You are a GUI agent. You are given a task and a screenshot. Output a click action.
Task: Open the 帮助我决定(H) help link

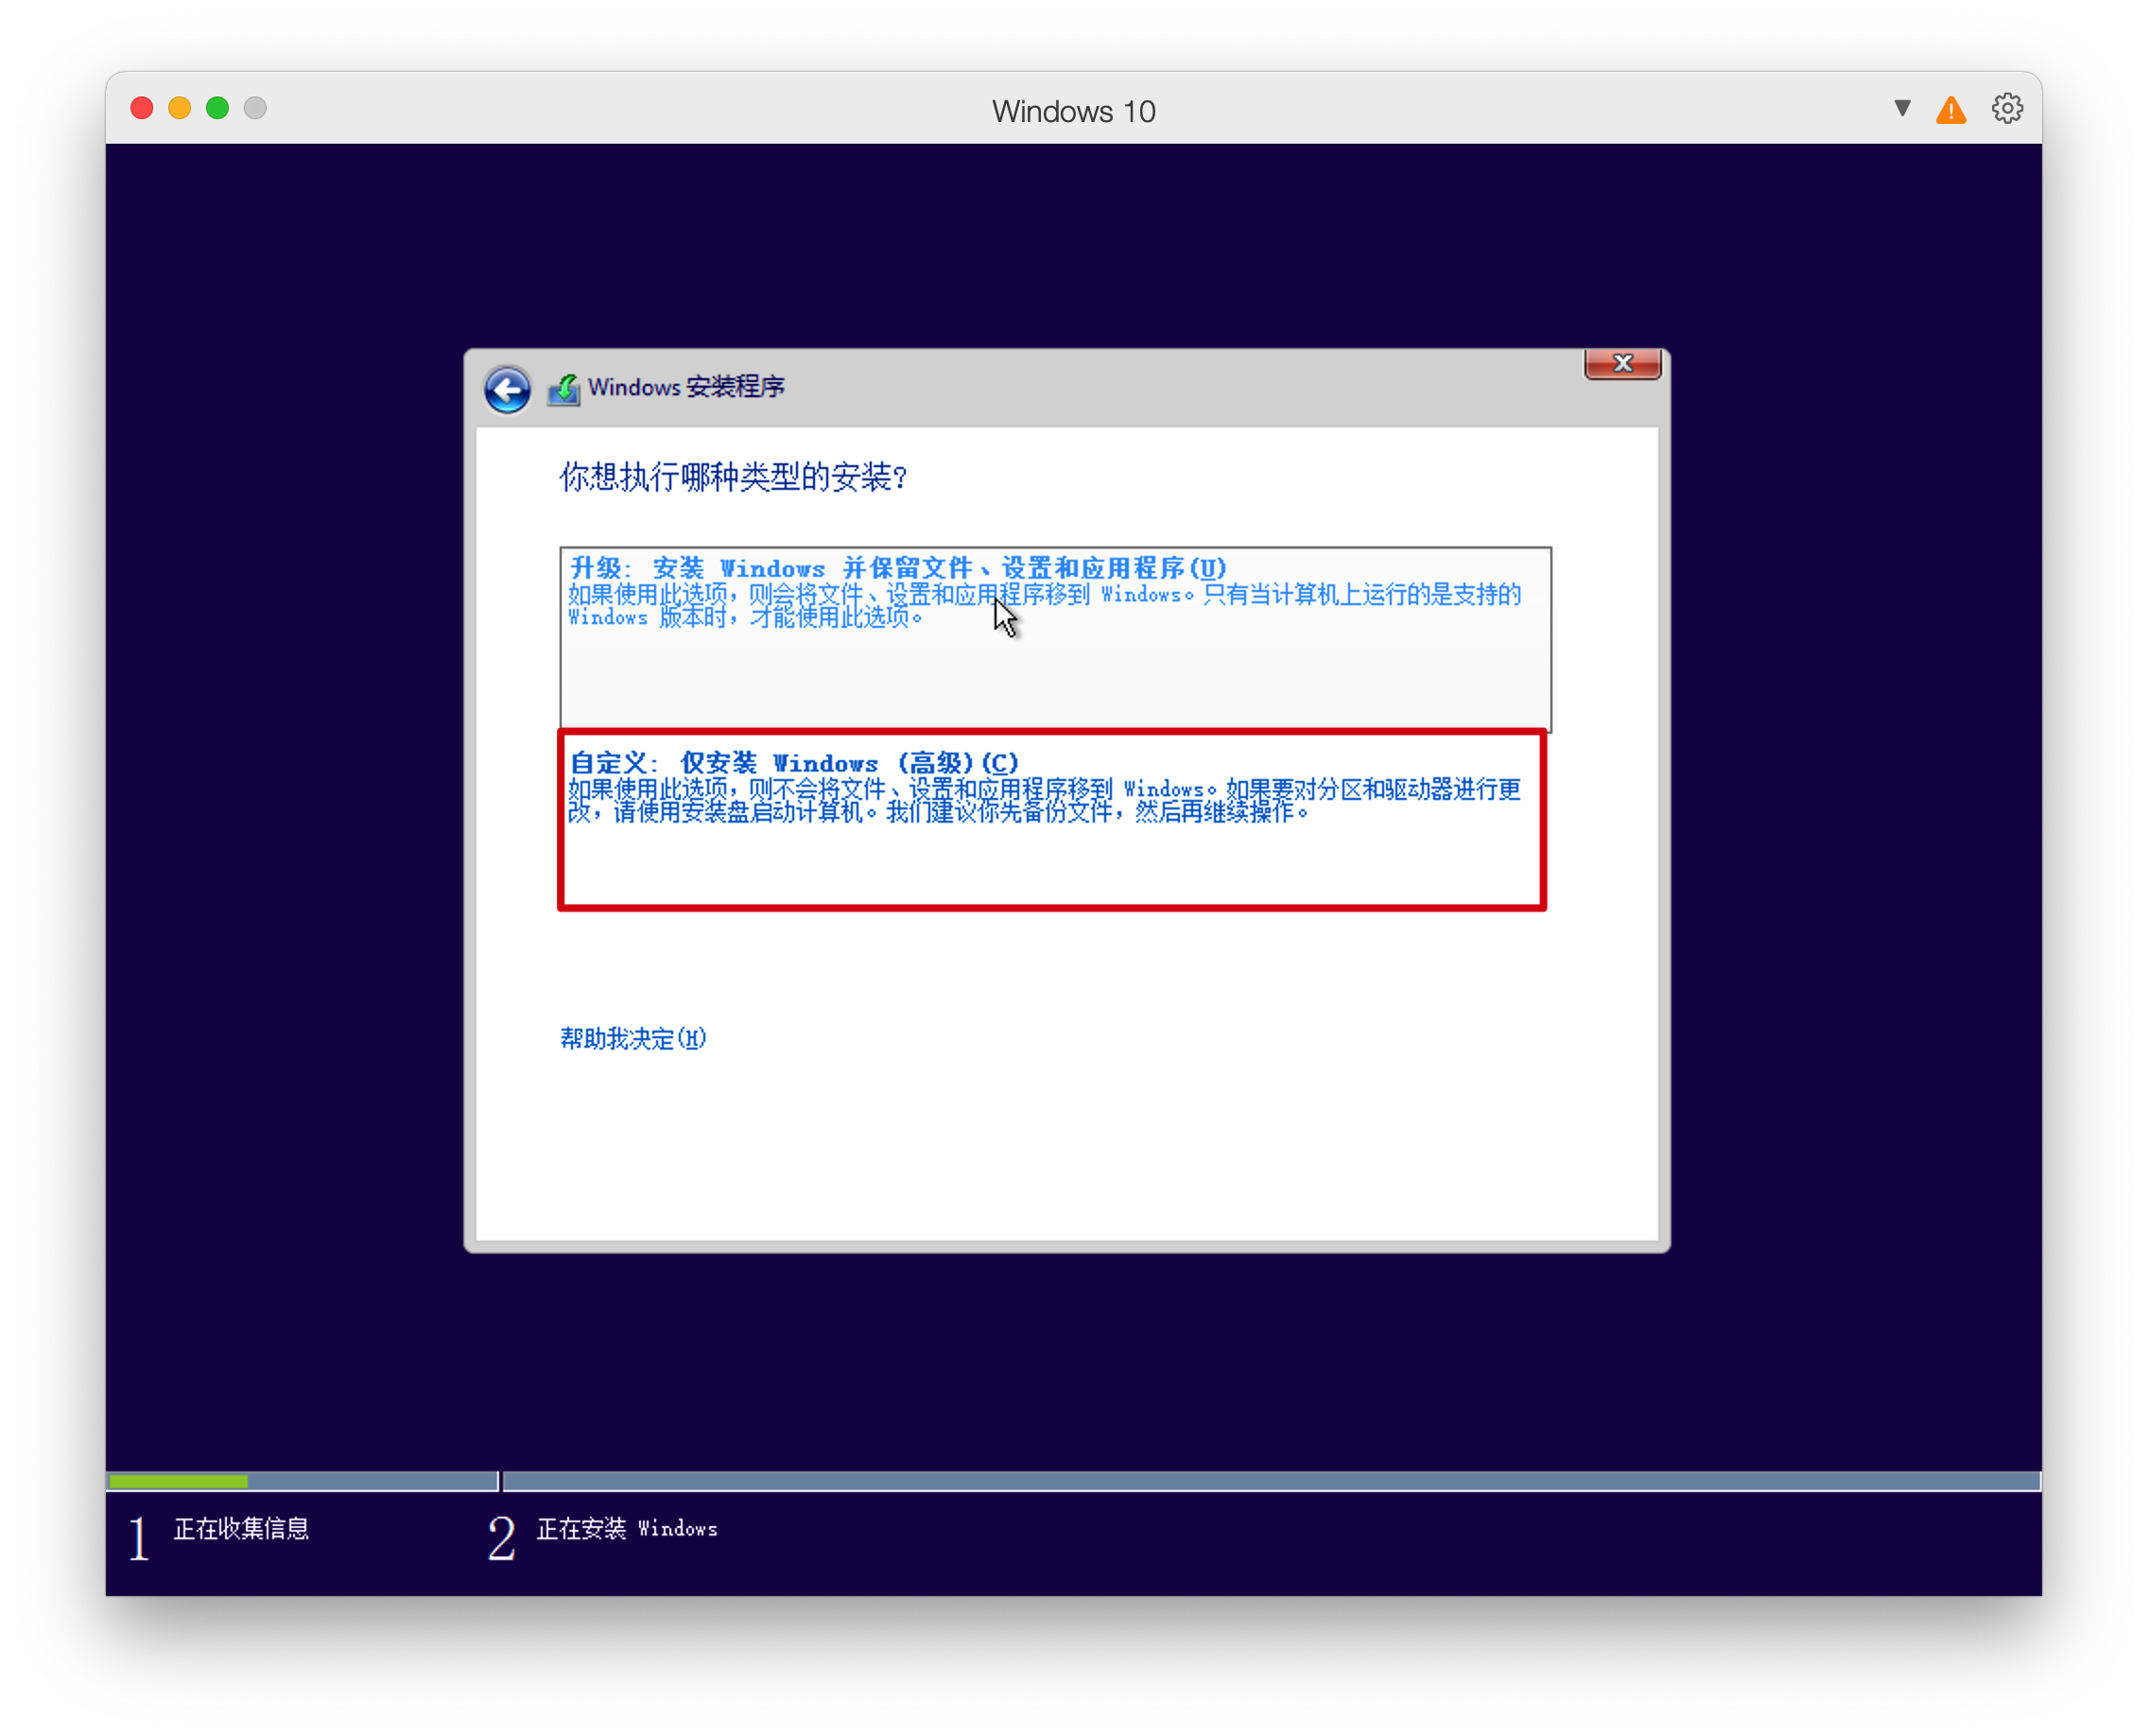633,1038
